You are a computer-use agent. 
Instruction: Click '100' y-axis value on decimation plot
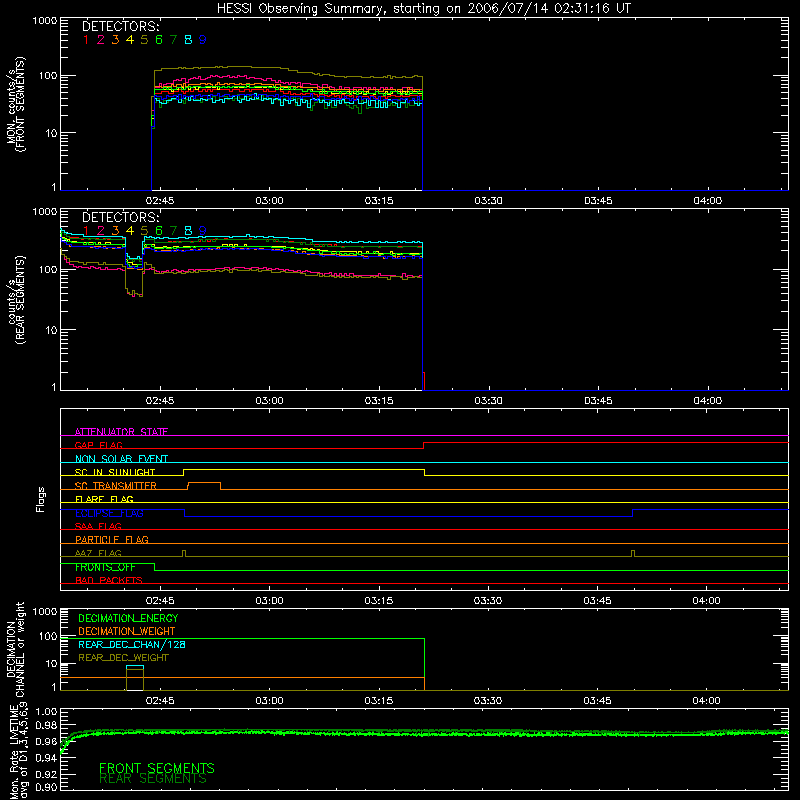click(x=48, y=636)
